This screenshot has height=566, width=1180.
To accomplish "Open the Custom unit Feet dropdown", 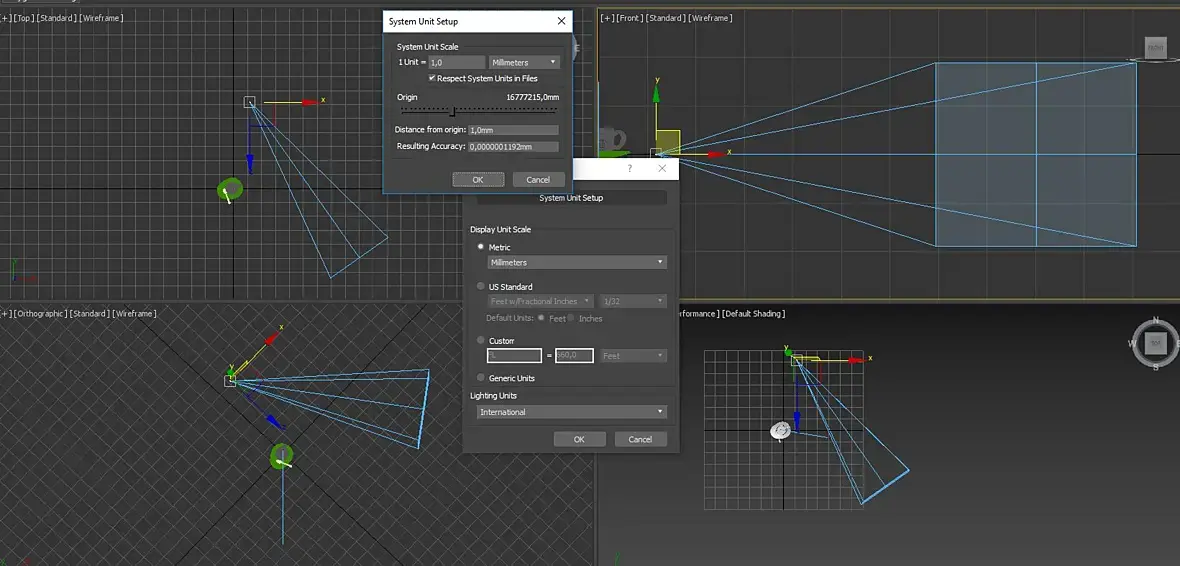I will tap(633, 355).
